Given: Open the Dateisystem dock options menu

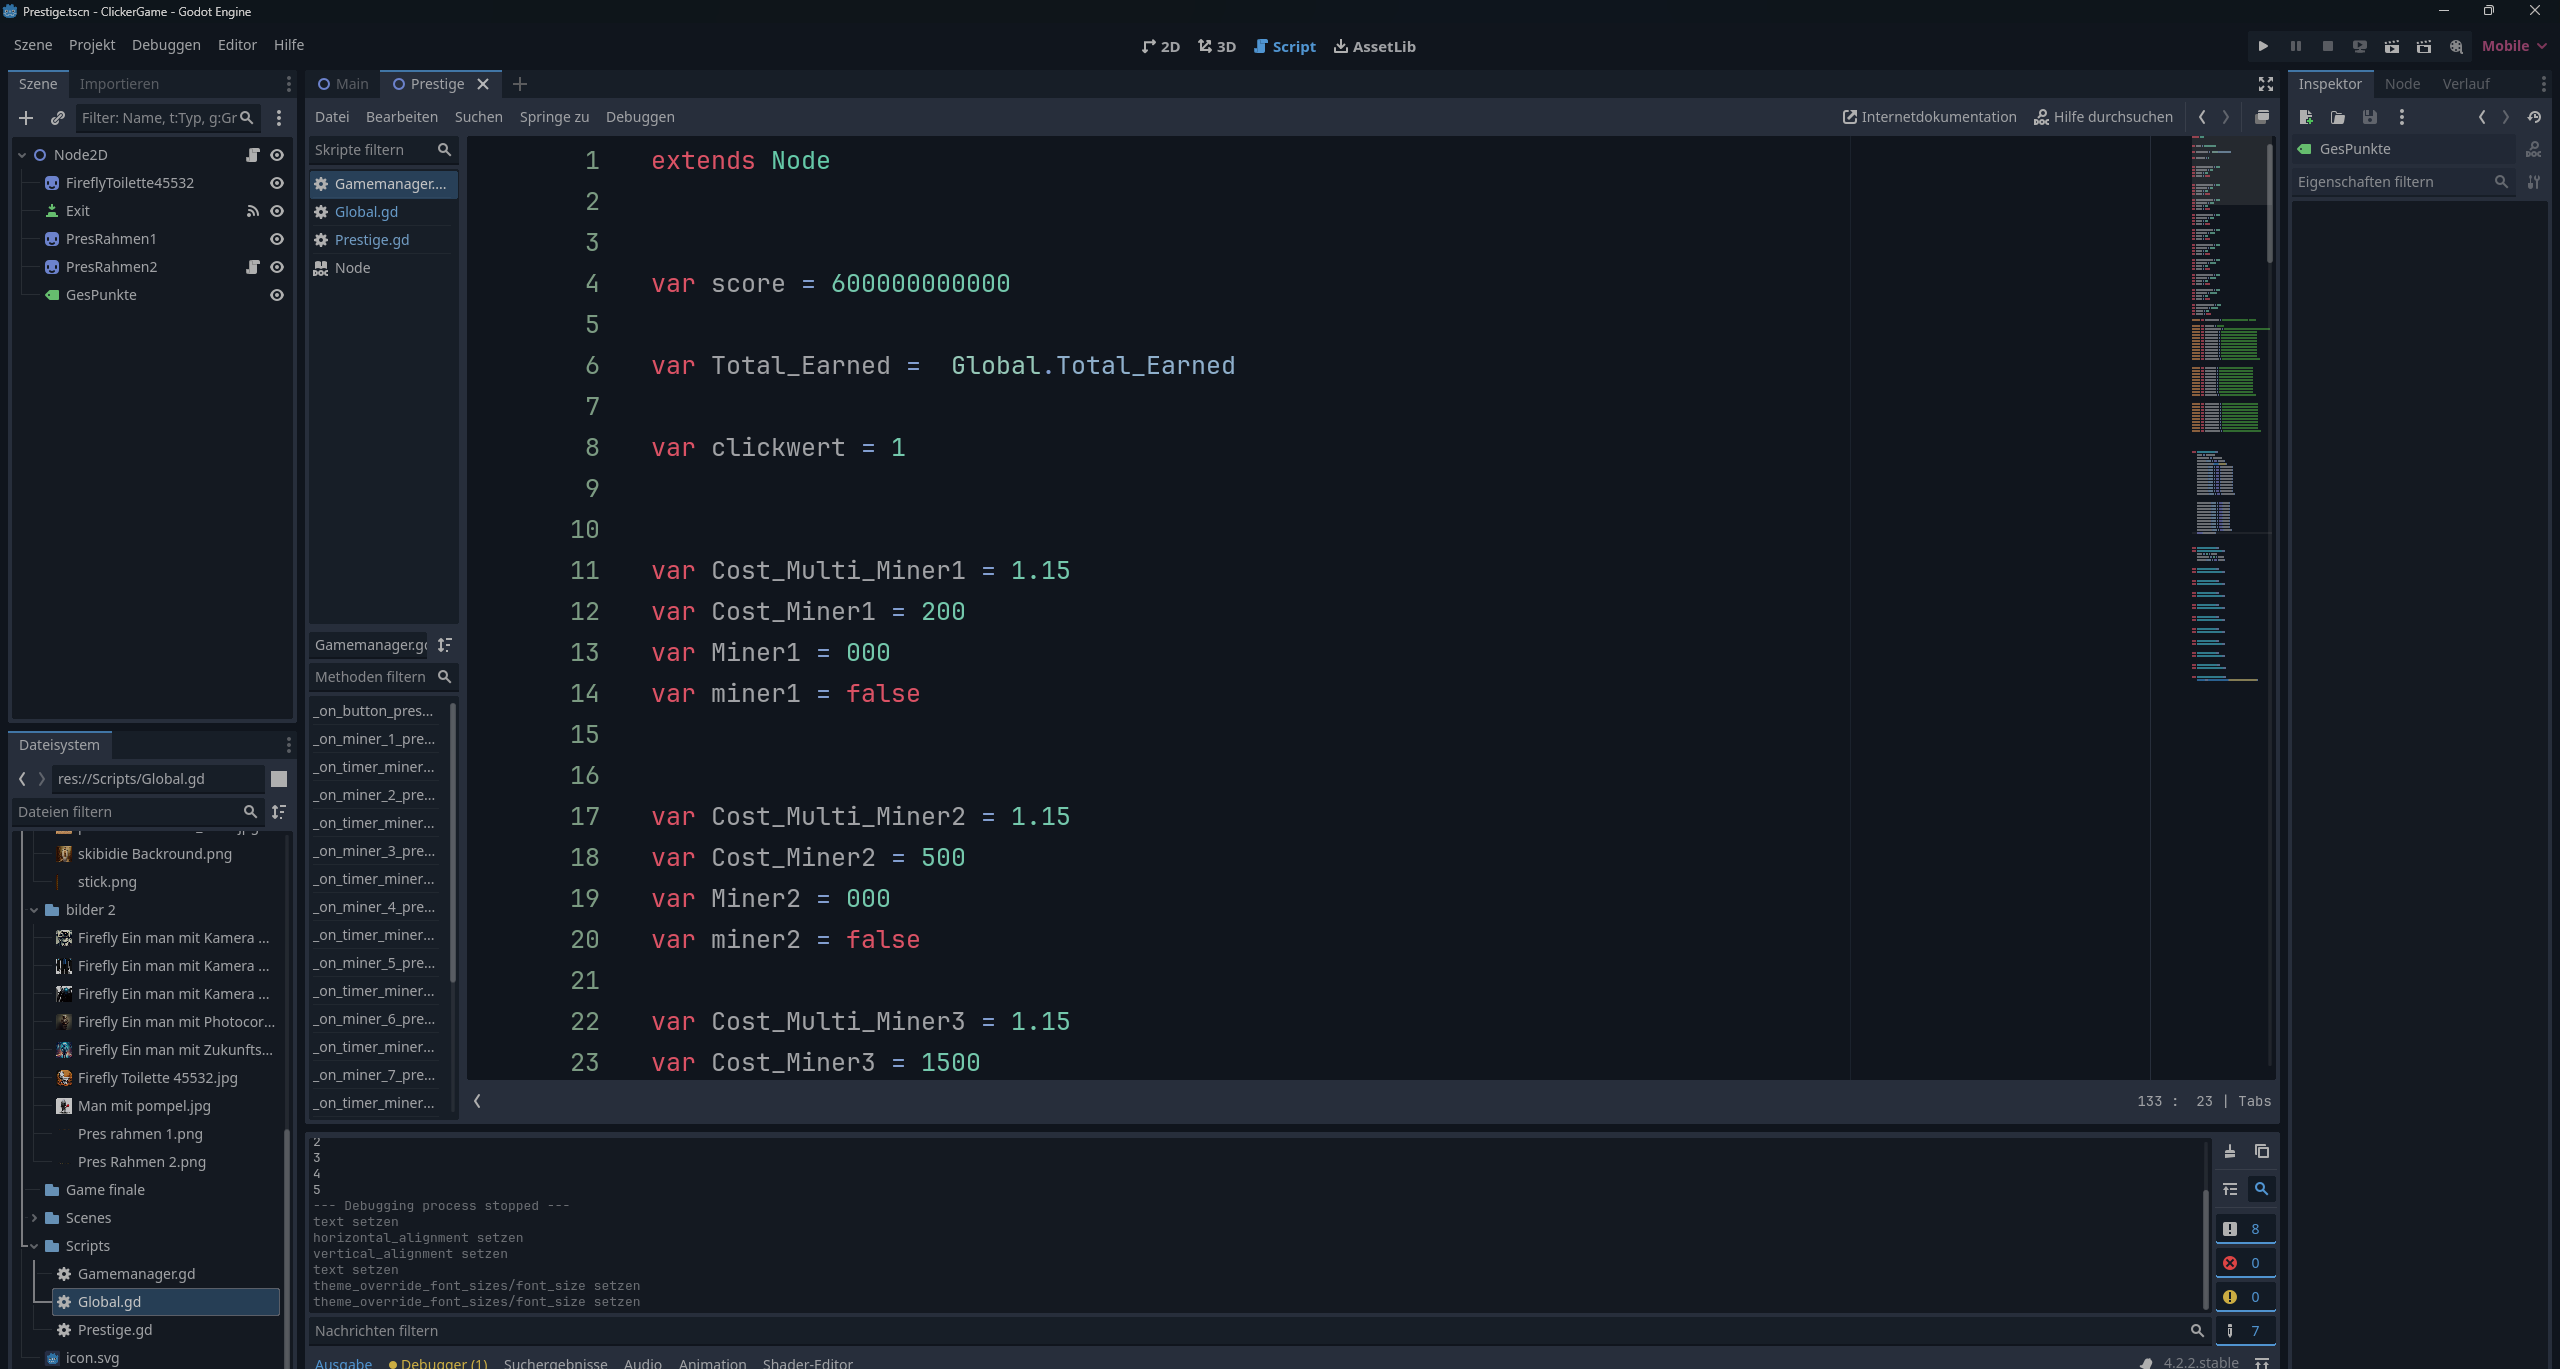Looking at the screenshot, I should click(289, 745).
